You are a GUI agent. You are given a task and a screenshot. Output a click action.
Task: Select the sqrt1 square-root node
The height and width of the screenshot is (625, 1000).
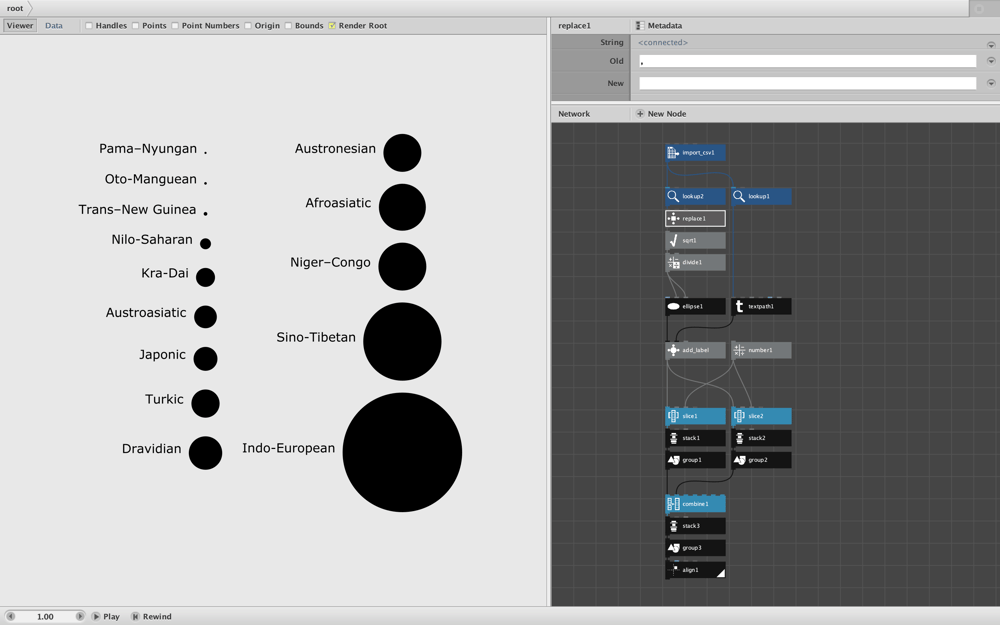[x=695, y=240]
